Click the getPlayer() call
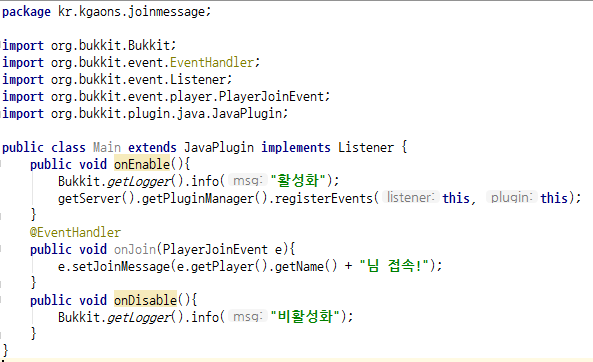 coord(229,267)
